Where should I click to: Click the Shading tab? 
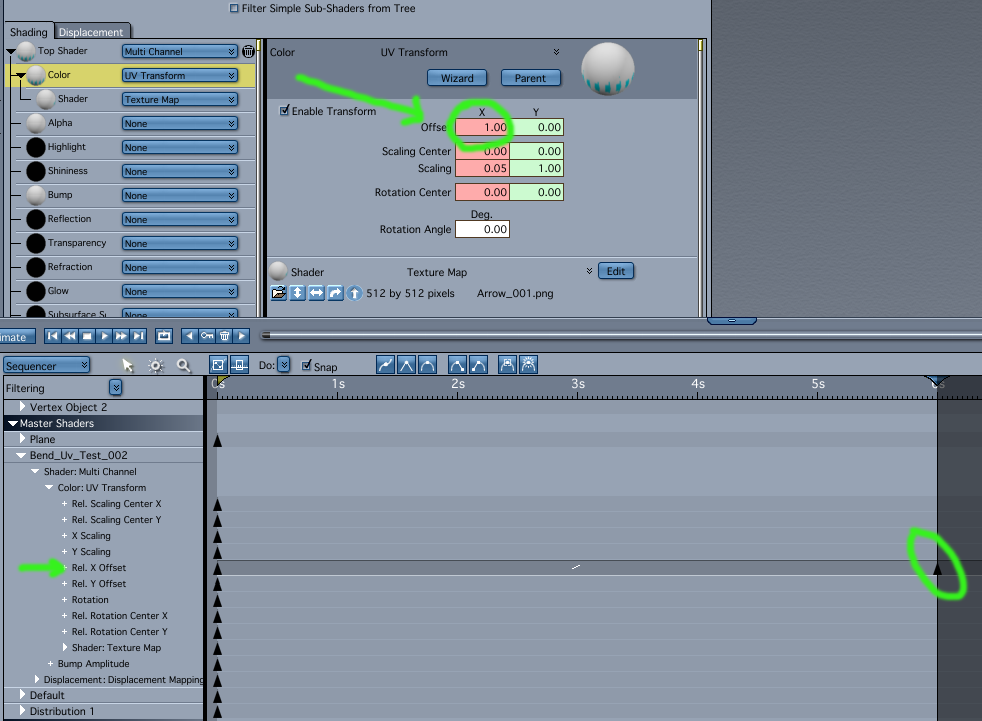point(28,31)
